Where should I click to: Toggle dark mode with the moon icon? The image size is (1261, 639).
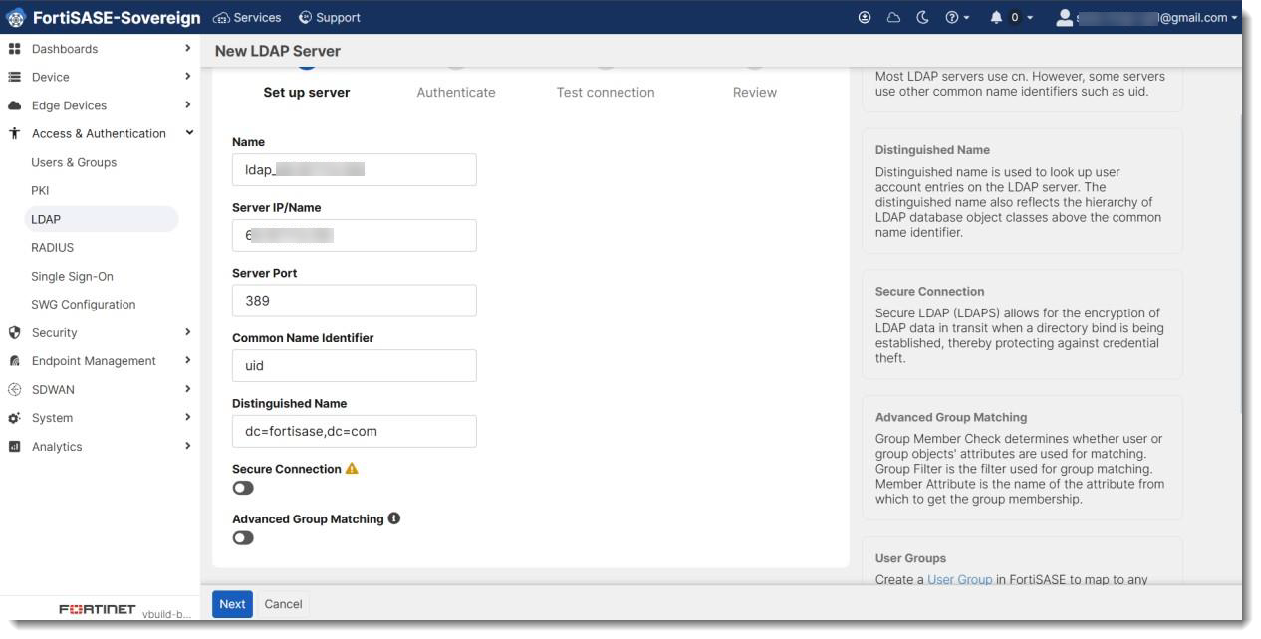pos(922,18)
